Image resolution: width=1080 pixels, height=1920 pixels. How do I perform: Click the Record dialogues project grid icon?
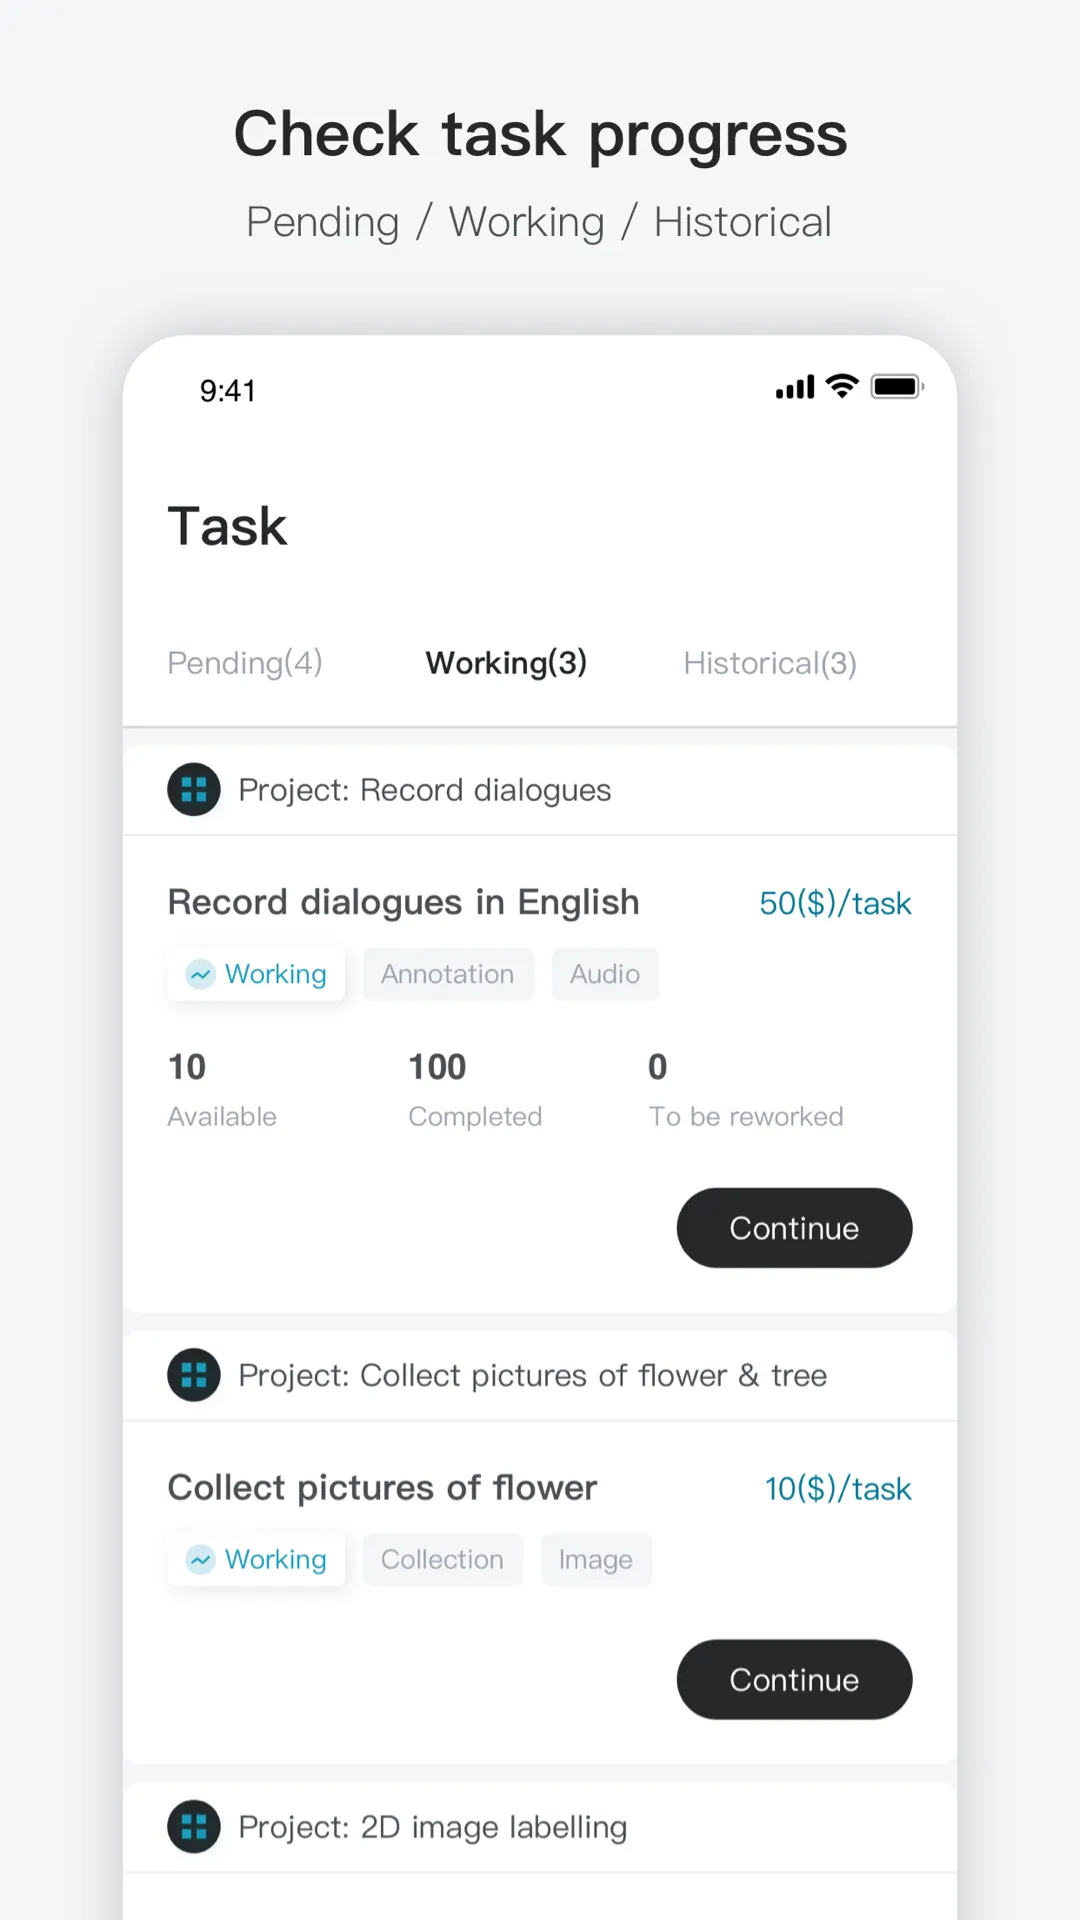(x=194, y=789)
